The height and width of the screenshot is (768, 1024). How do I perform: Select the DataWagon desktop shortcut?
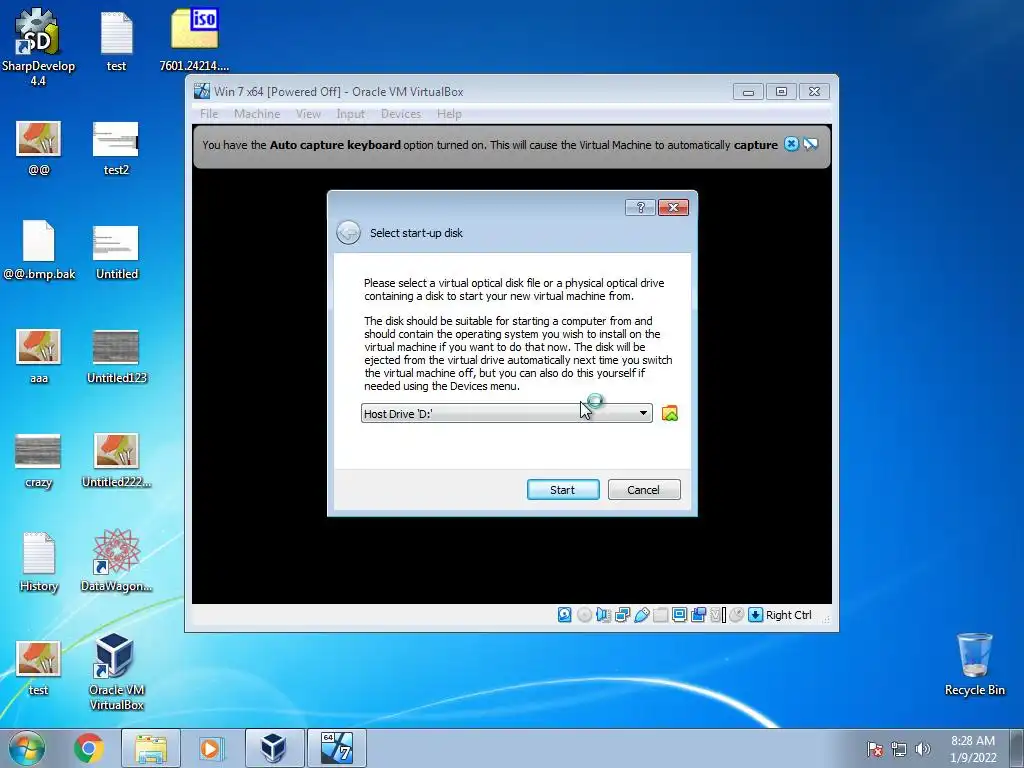116,562
